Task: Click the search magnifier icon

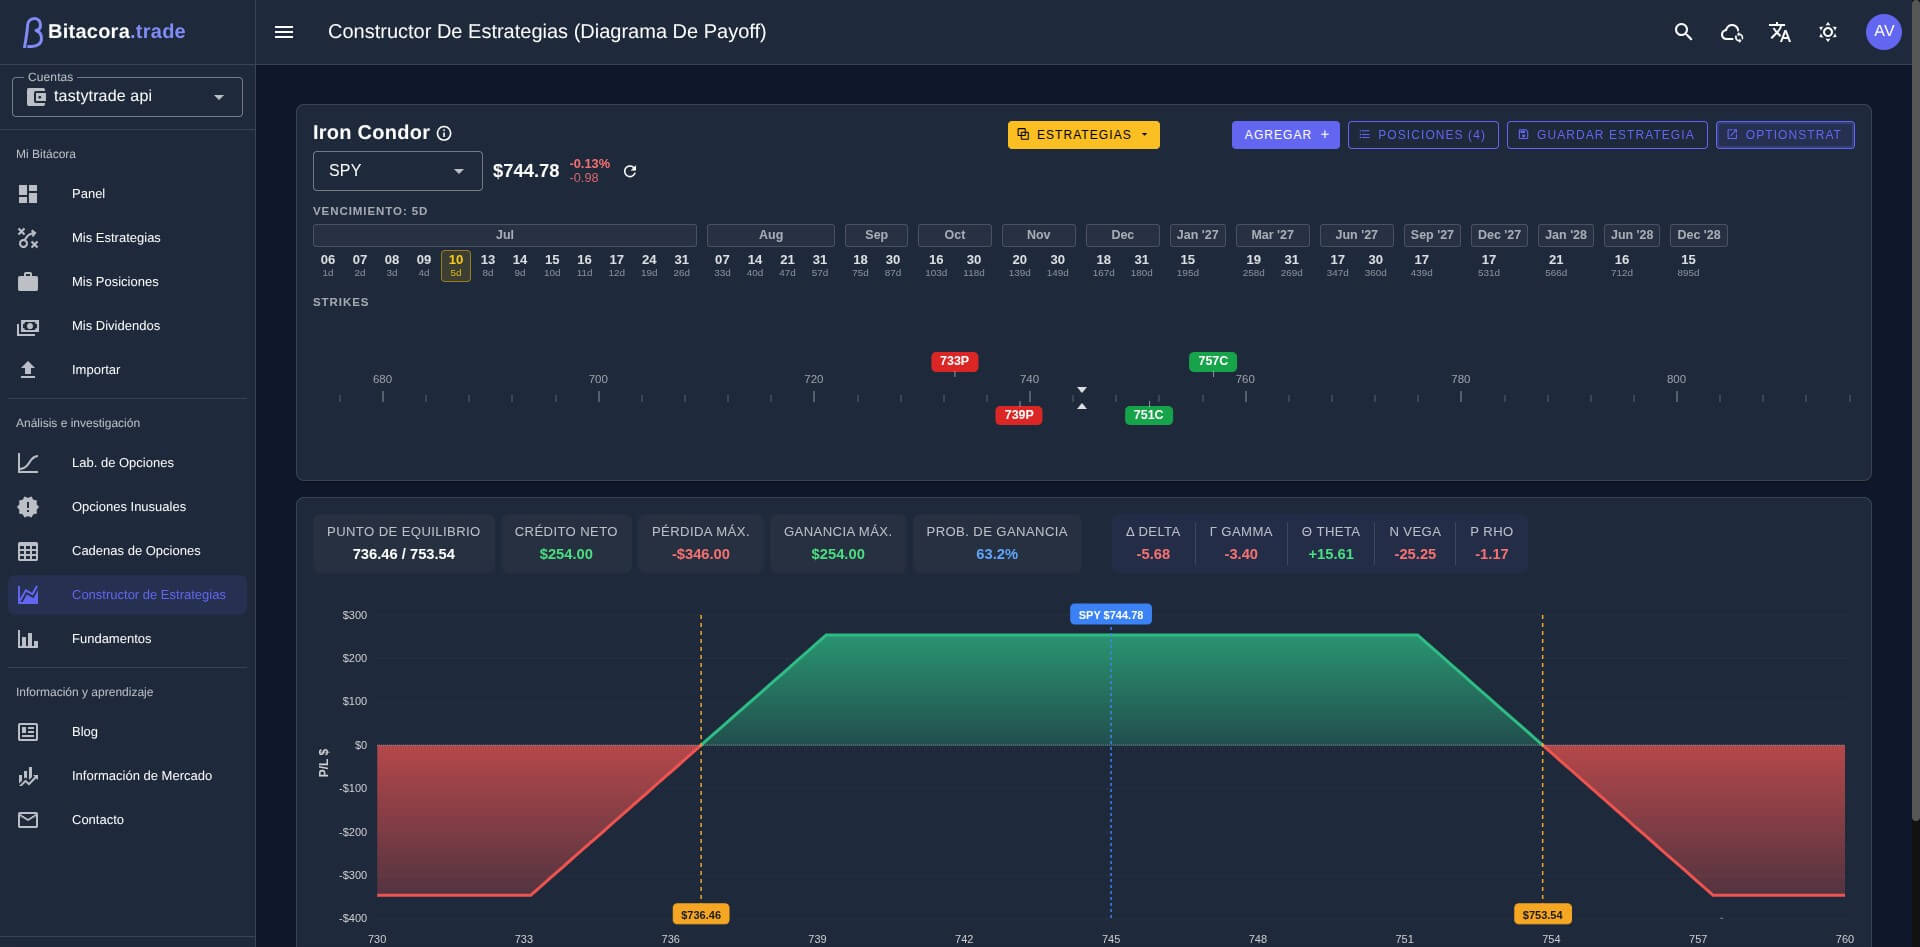Action: click(x=1684, y=32)
